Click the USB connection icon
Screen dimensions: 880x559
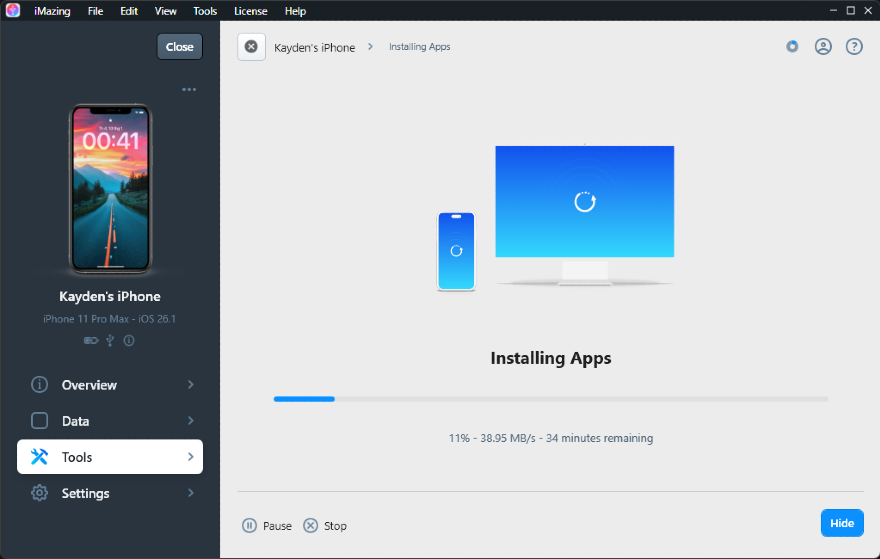click(110, 340)
